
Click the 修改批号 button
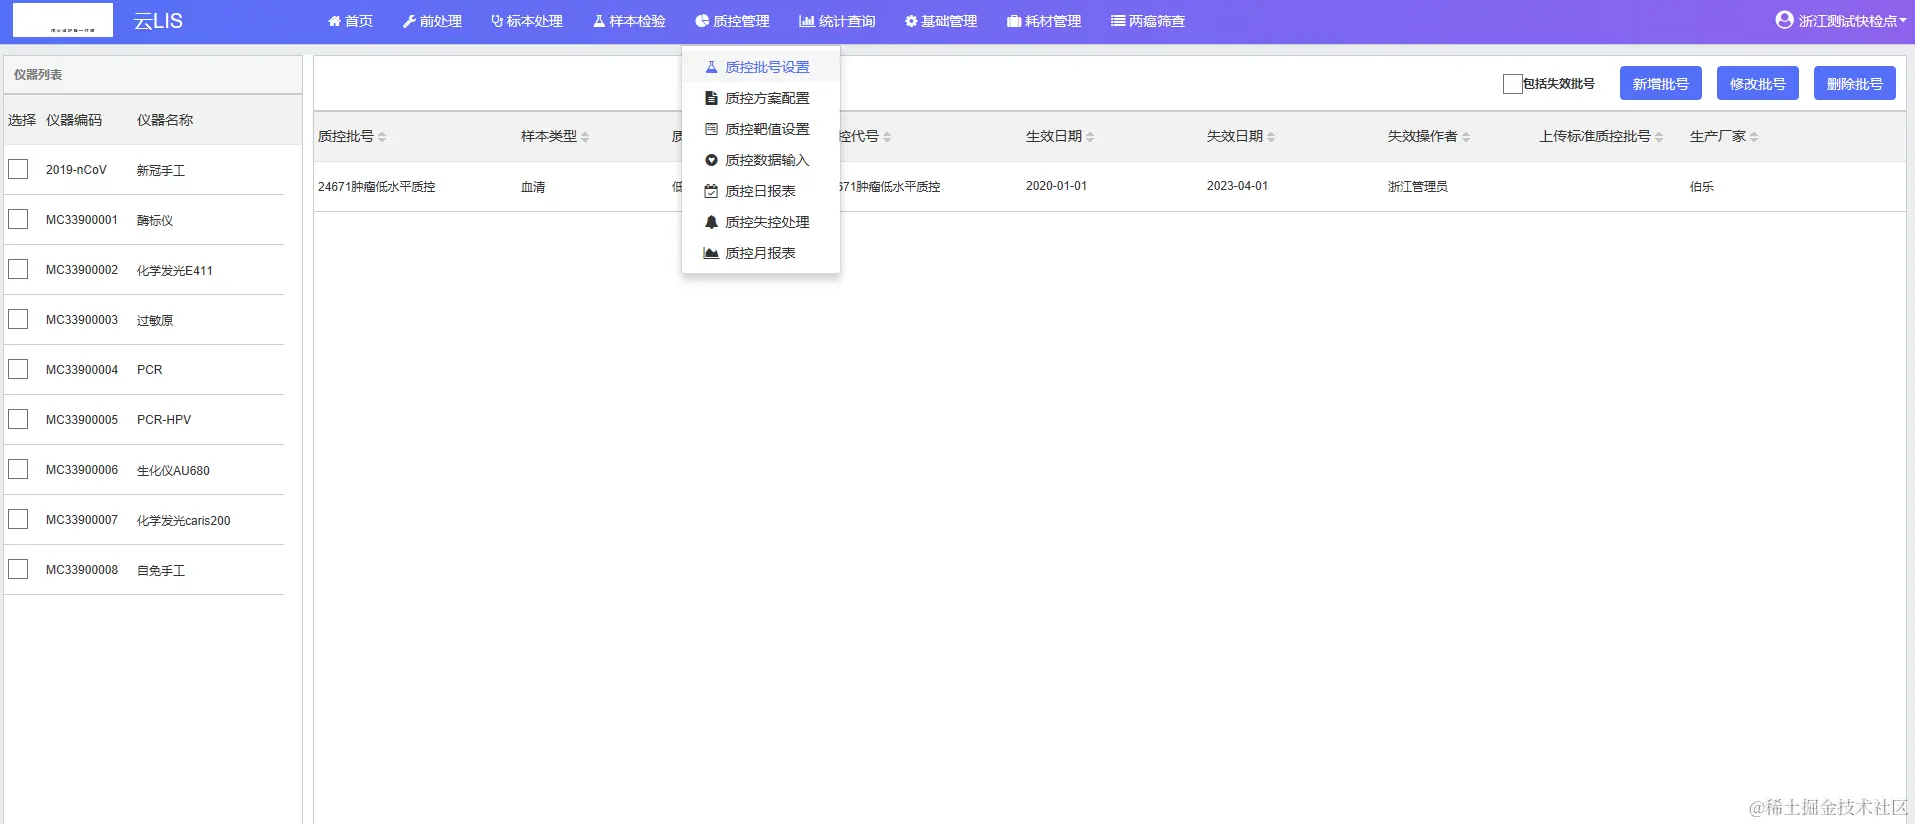coord(1758,84)
